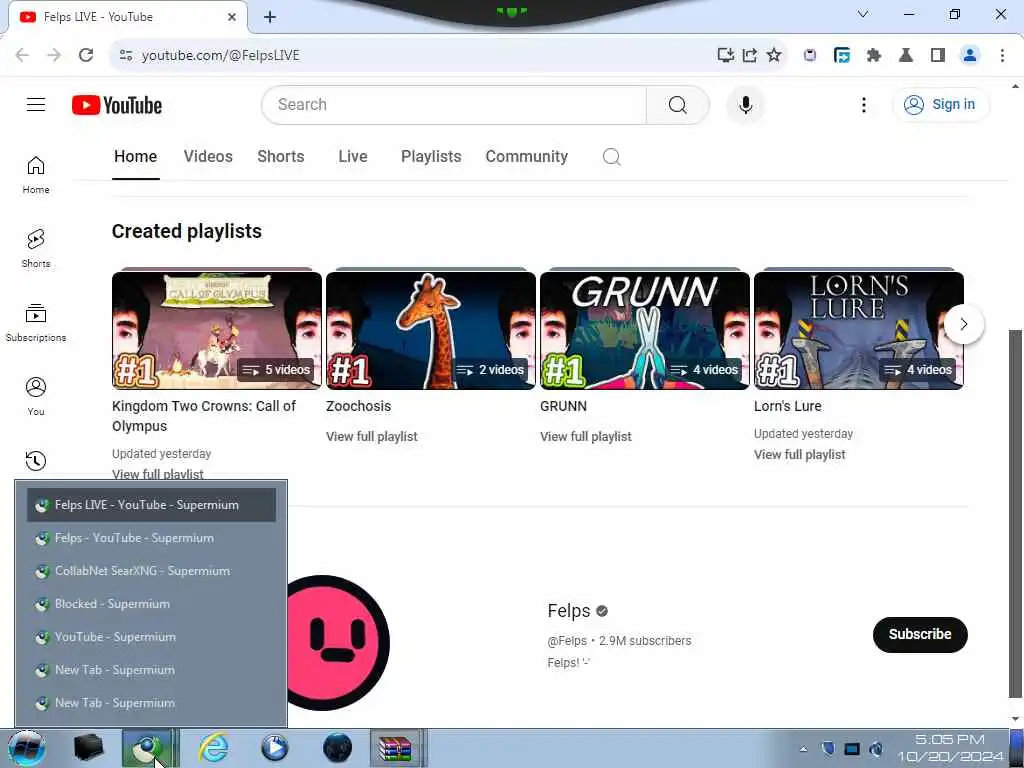1024x768 pixels.
Task: View full playlist for Zoochosis
Action: (372, 436)
